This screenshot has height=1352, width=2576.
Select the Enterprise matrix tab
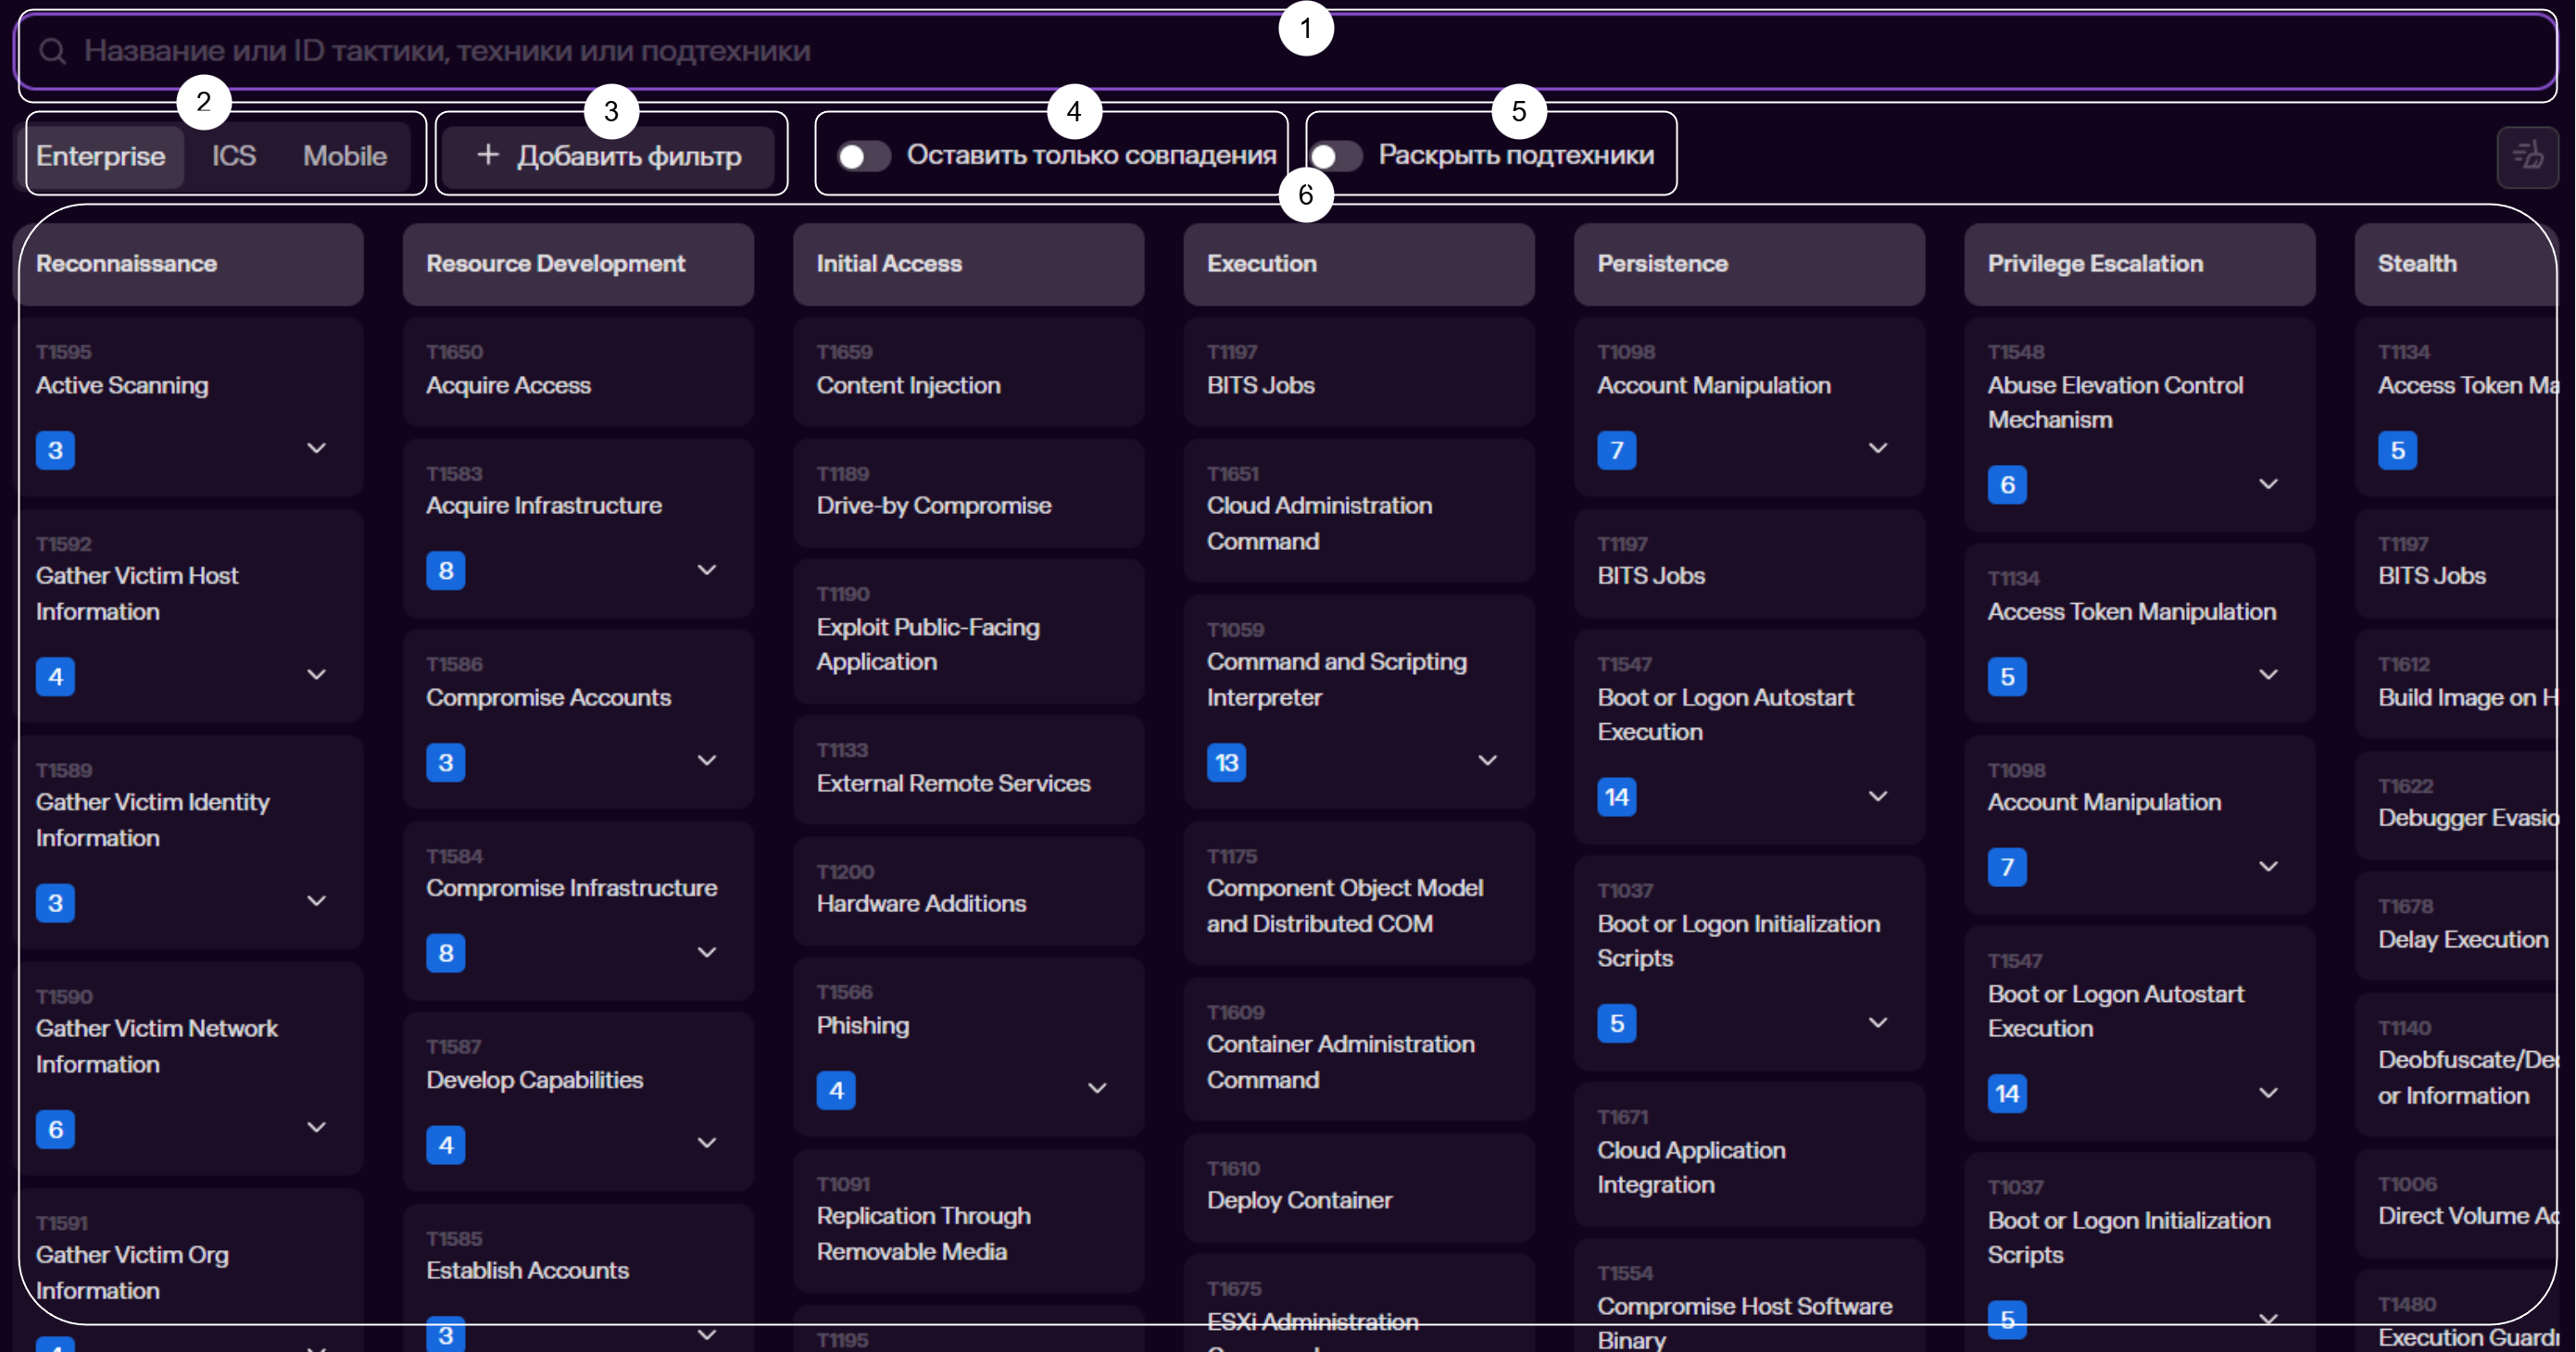101,156
